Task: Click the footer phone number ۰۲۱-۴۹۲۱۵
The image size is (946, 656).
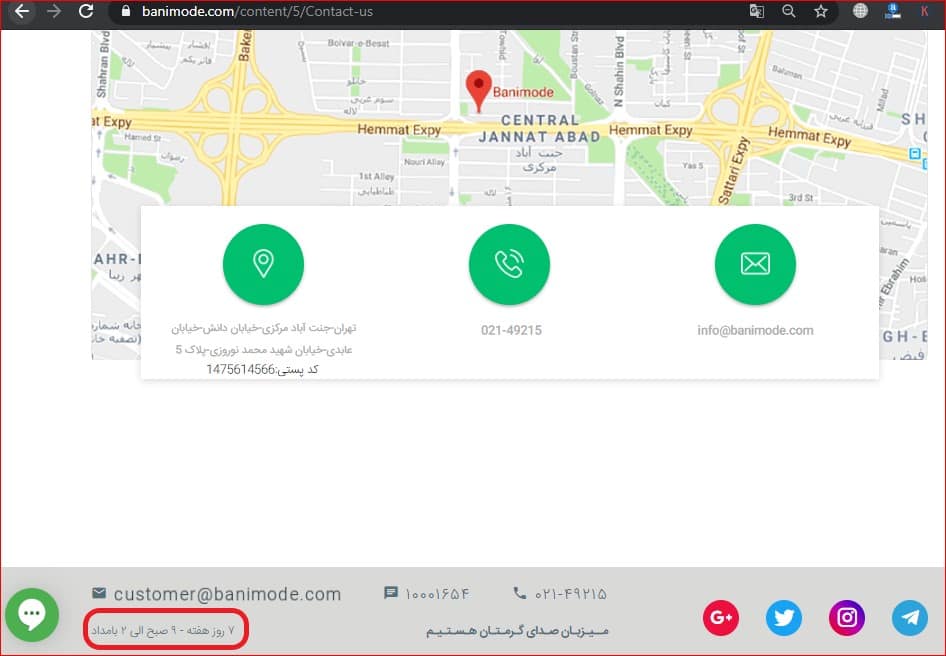Action: point(571,594)
